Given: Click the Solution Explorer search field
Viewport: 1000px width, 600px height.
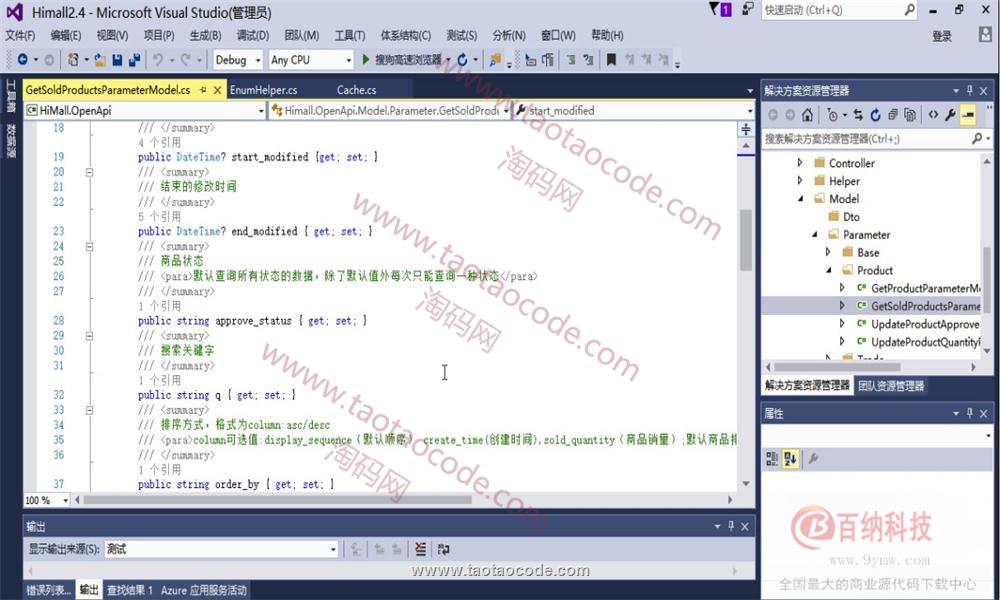Looking at the screenshot, I should click(x=865, y=139).
